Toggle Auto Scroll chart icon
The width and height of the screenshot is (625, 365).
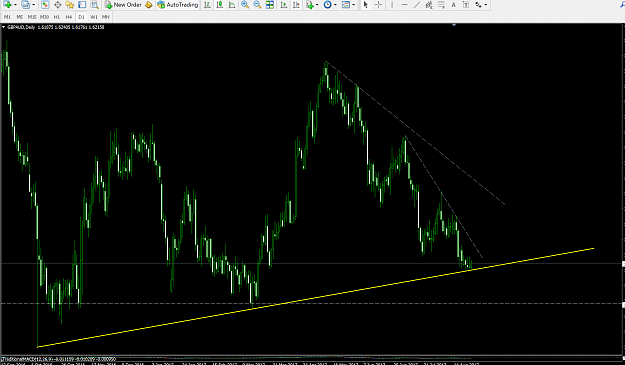(284, 4)
